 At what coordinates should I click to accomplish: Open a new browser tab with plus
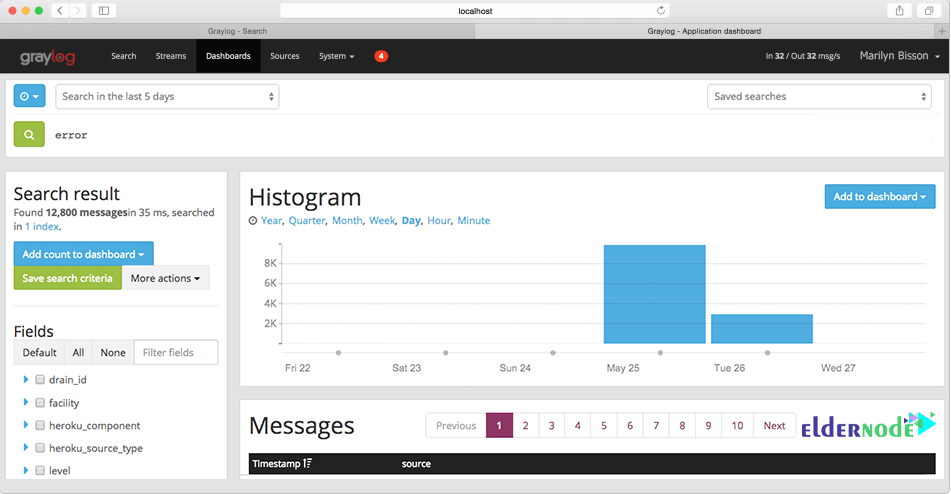[x=942, y=30]
